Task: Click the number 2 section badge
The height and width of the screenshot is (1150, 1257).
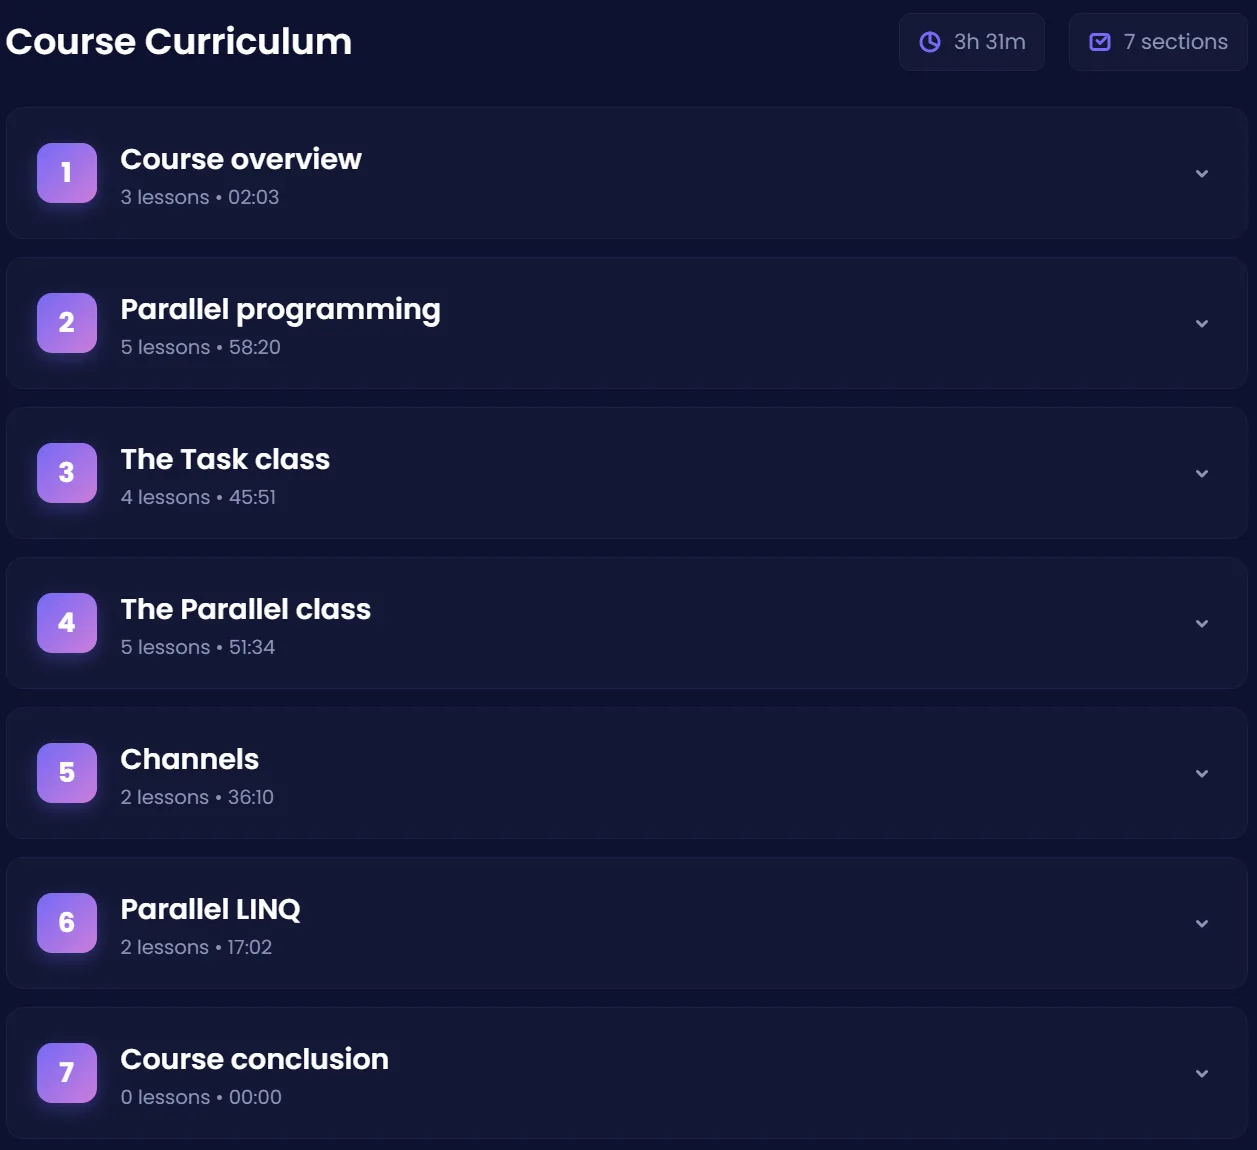Action: 67,323
